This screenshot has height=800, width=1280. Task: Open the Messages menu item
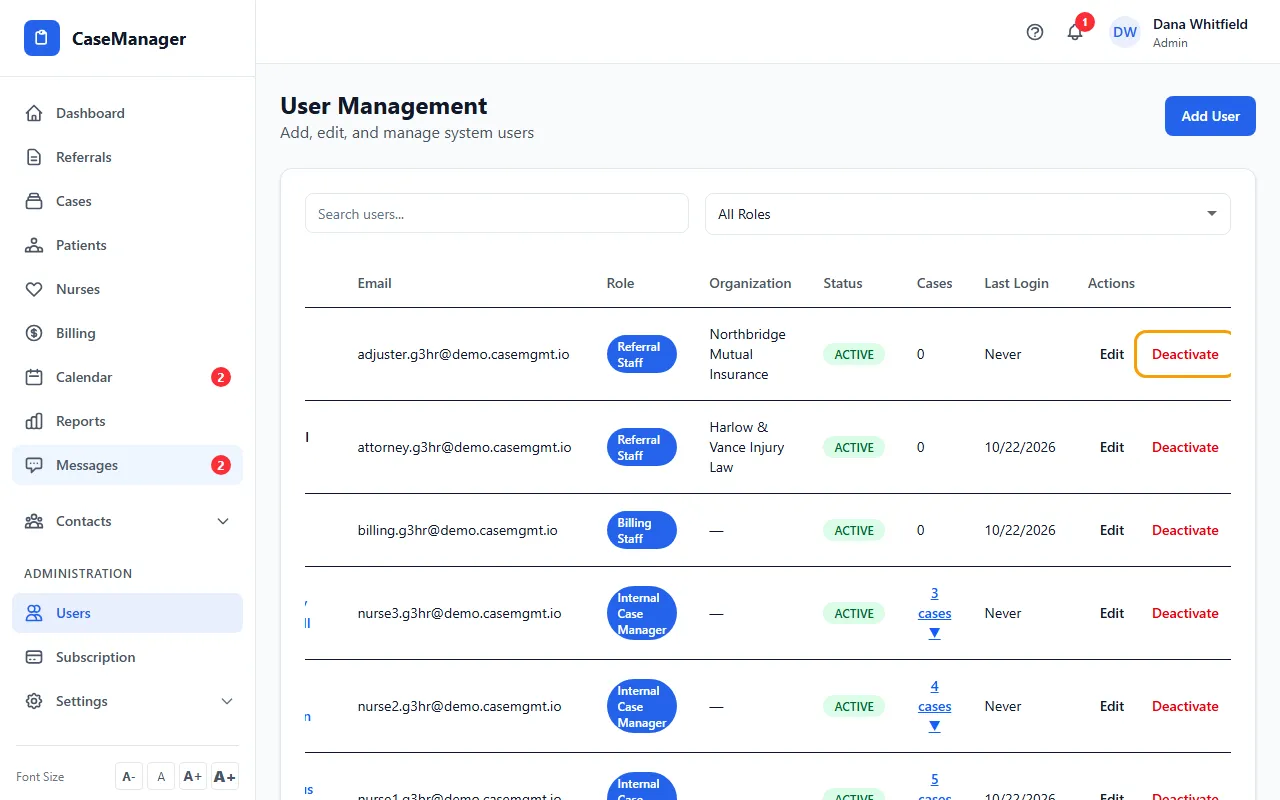pyautogui.click(x=127, y=465)
